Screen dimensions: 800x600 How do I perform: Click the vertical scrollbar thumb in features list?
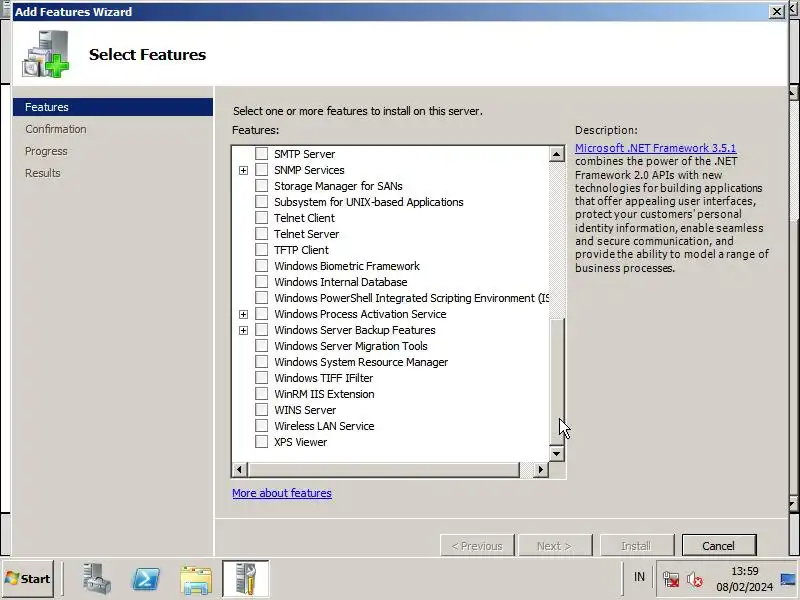pyautogui.click(x=557, y=381)
